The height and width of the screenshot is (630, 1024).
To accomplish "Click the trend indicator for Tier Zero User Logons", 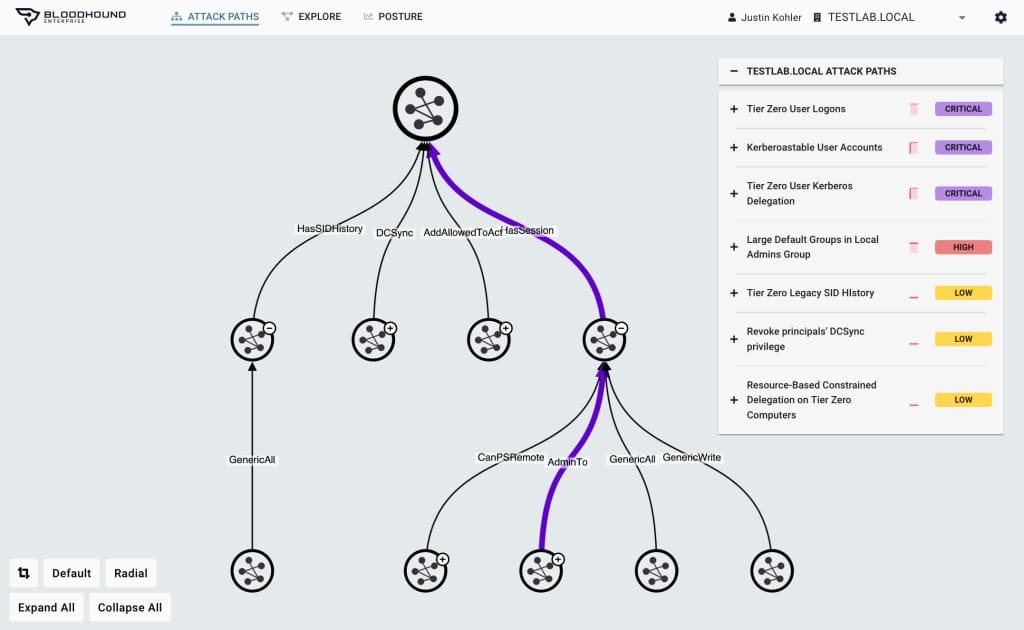I will [x=914, y=109].
